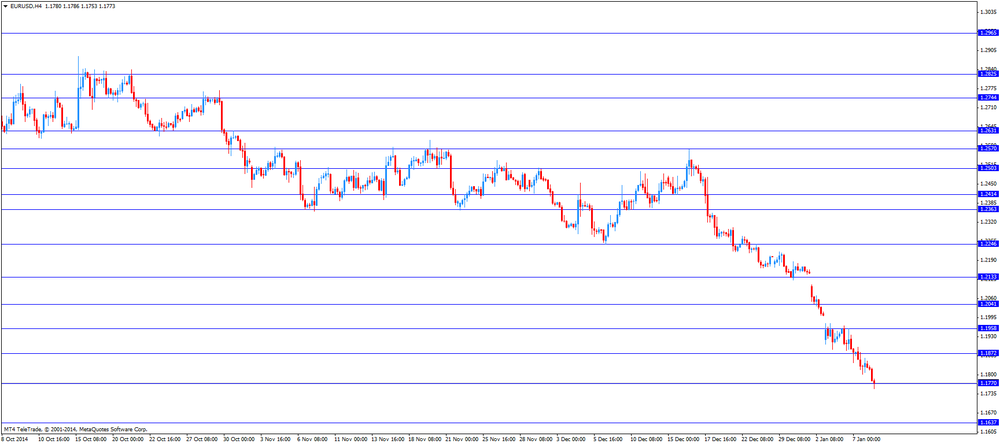This screenshot has width=1000, height=444.
Task: Click the EURUSD,H4 chart title text
Action: click(24, 5)
